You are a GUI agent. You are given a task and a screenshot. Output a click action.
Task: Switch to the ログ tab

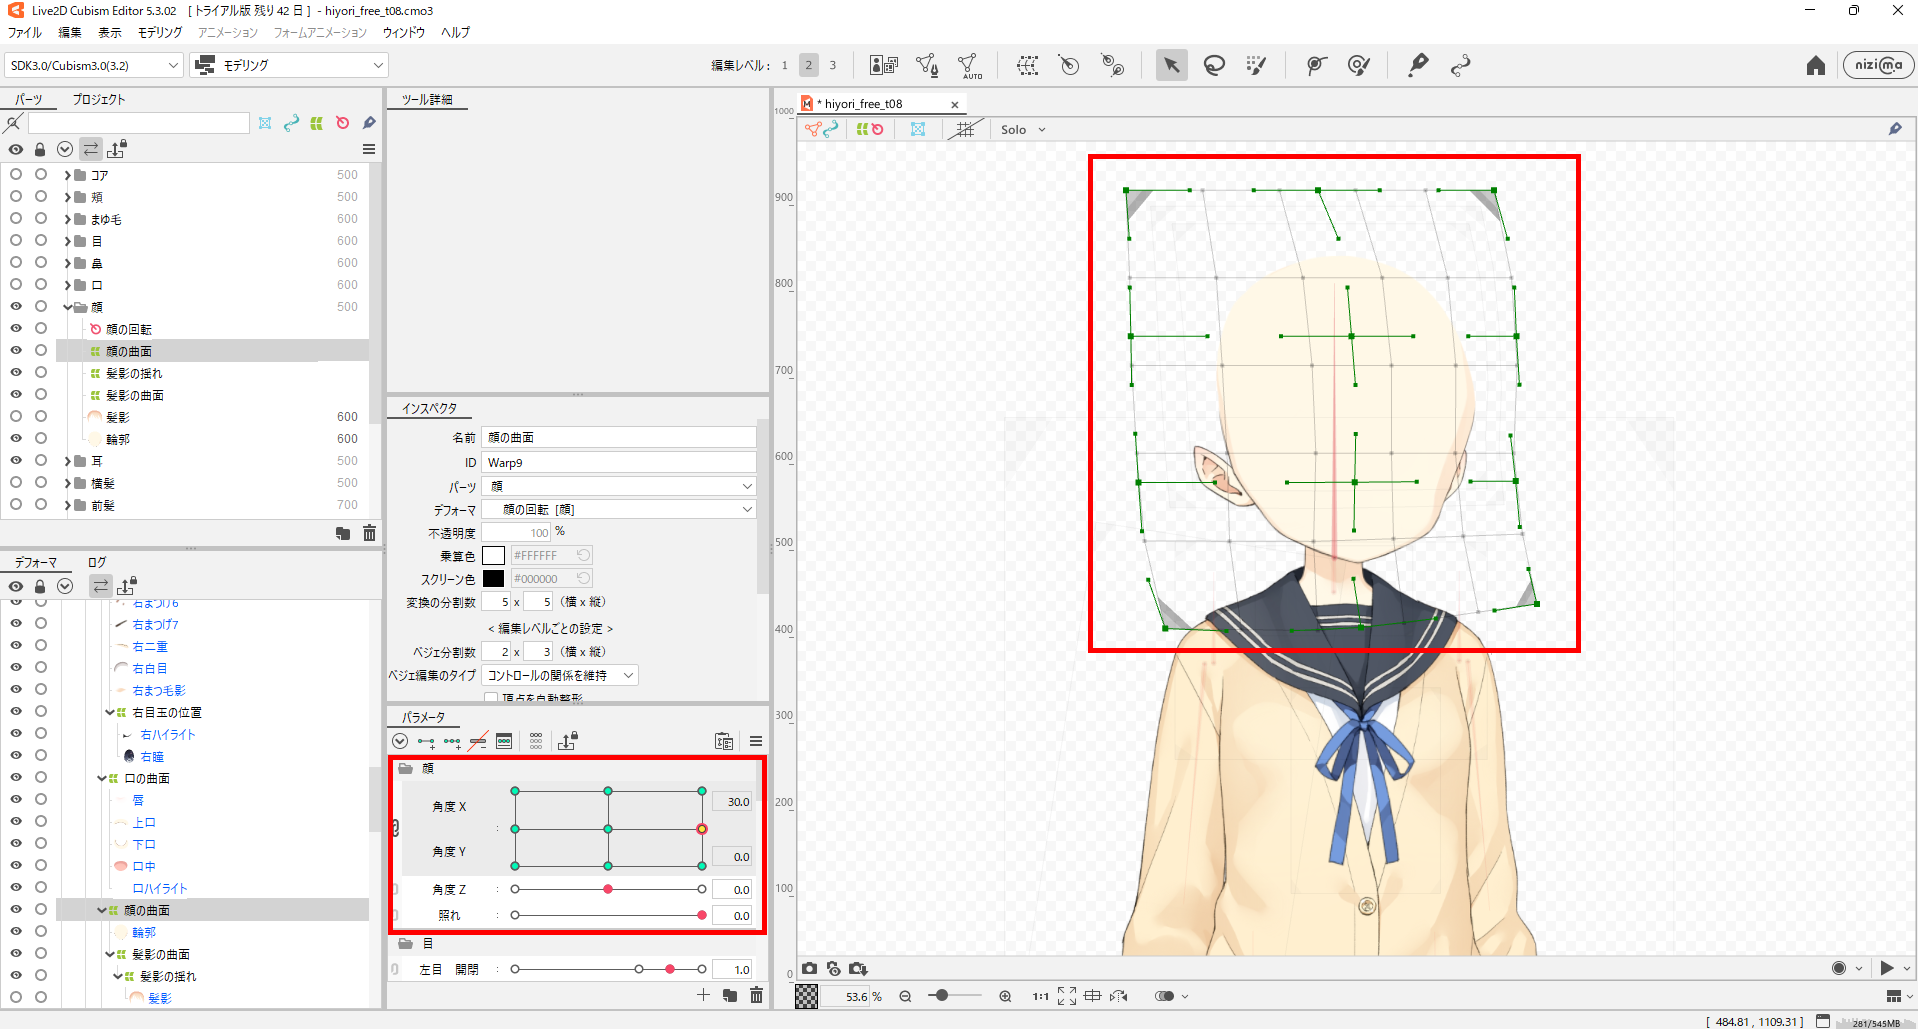pyautogui.click(x=97, y=562)
